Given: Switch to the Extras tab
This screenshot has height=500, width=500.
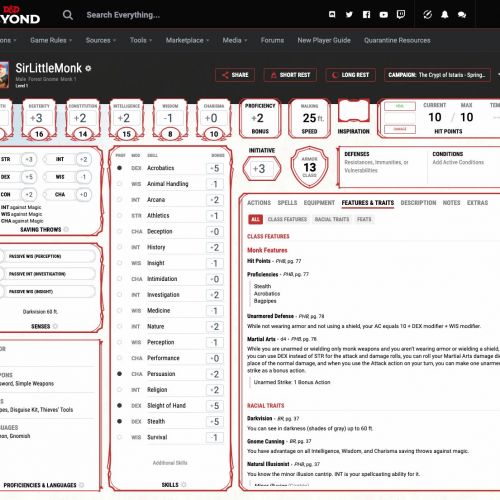Looking at the screenshot, I should coord(477,203).
